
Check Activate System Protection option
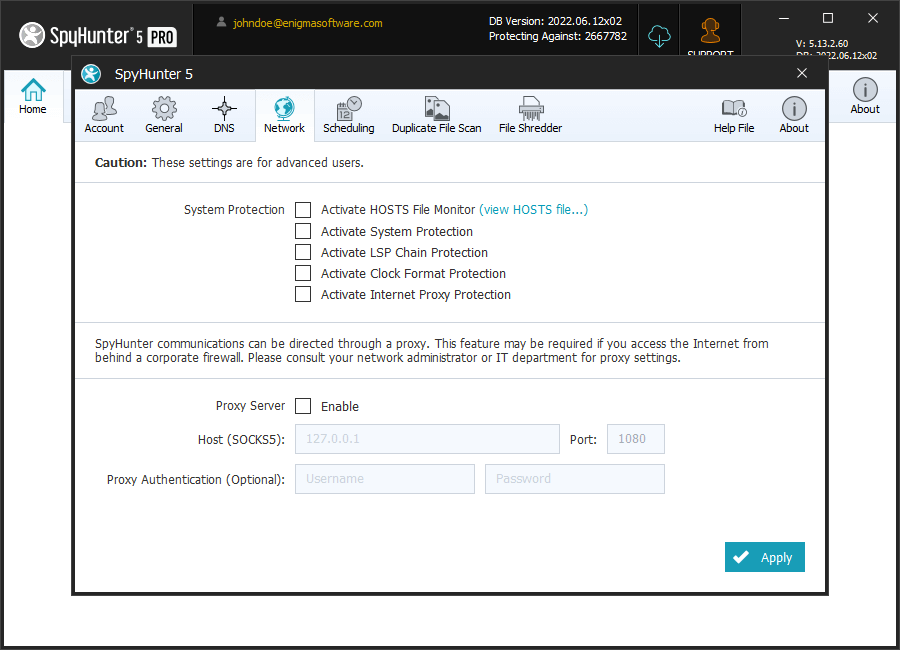[303, 231]
